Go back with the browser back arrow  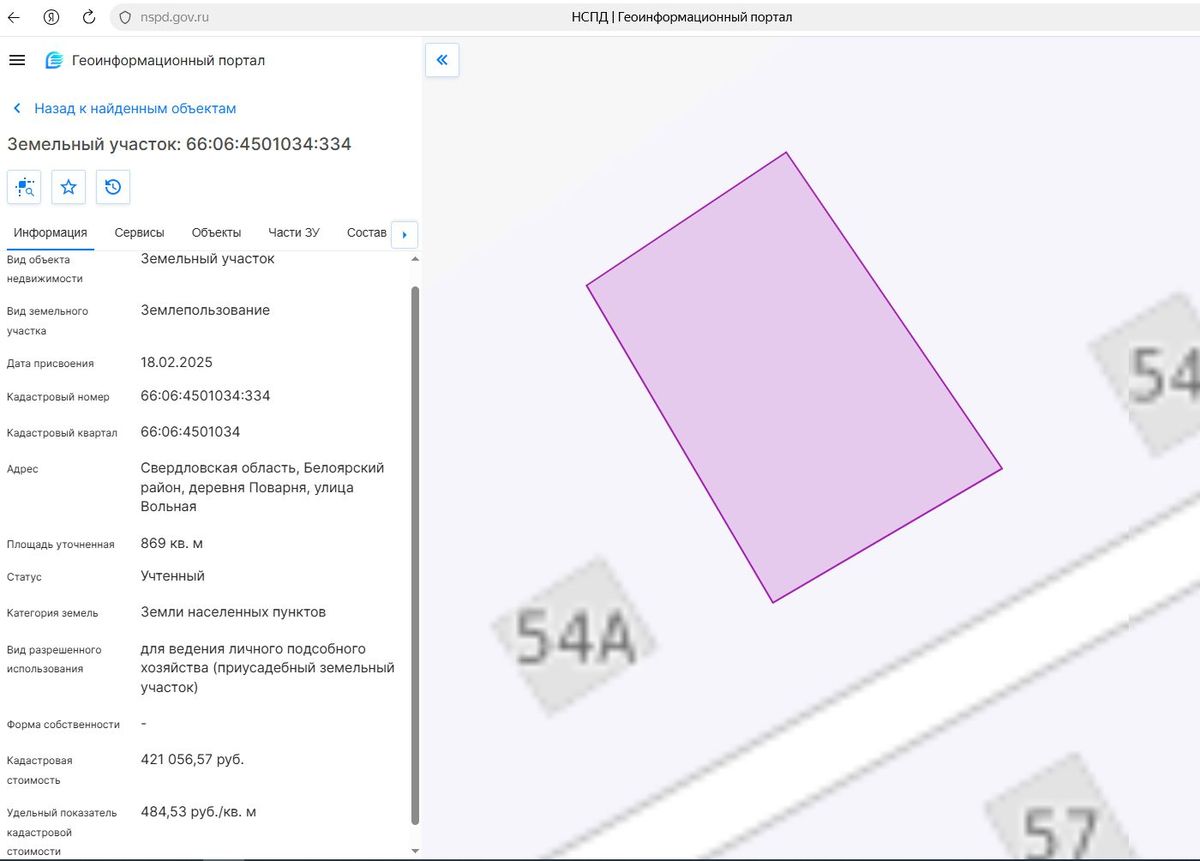coord(15,17)
